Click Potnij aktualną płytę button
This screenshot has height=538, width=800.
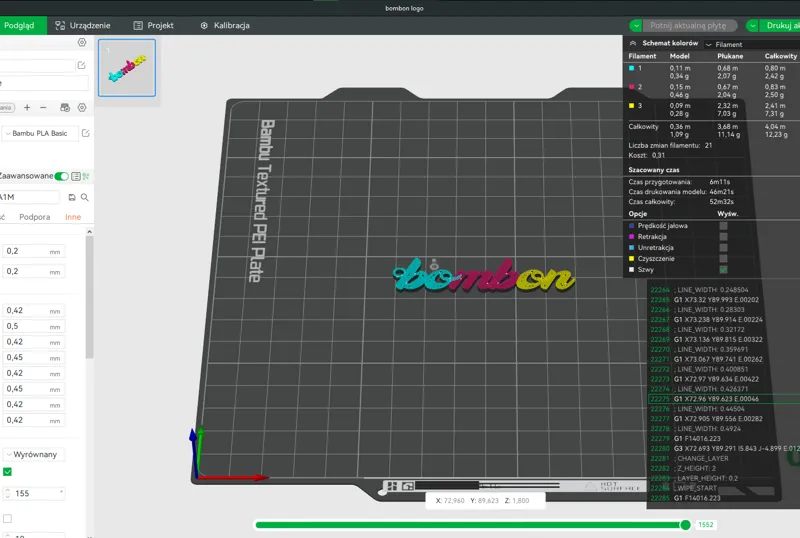690,26
